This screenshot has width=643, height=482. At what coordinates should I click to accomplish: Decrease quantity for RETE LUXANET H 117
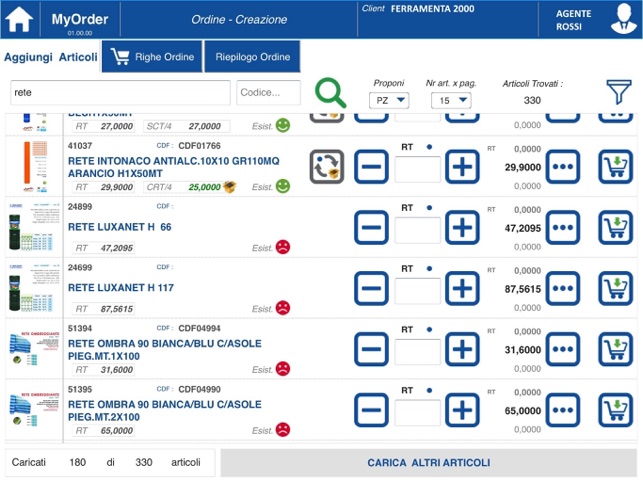coord(372,288)
